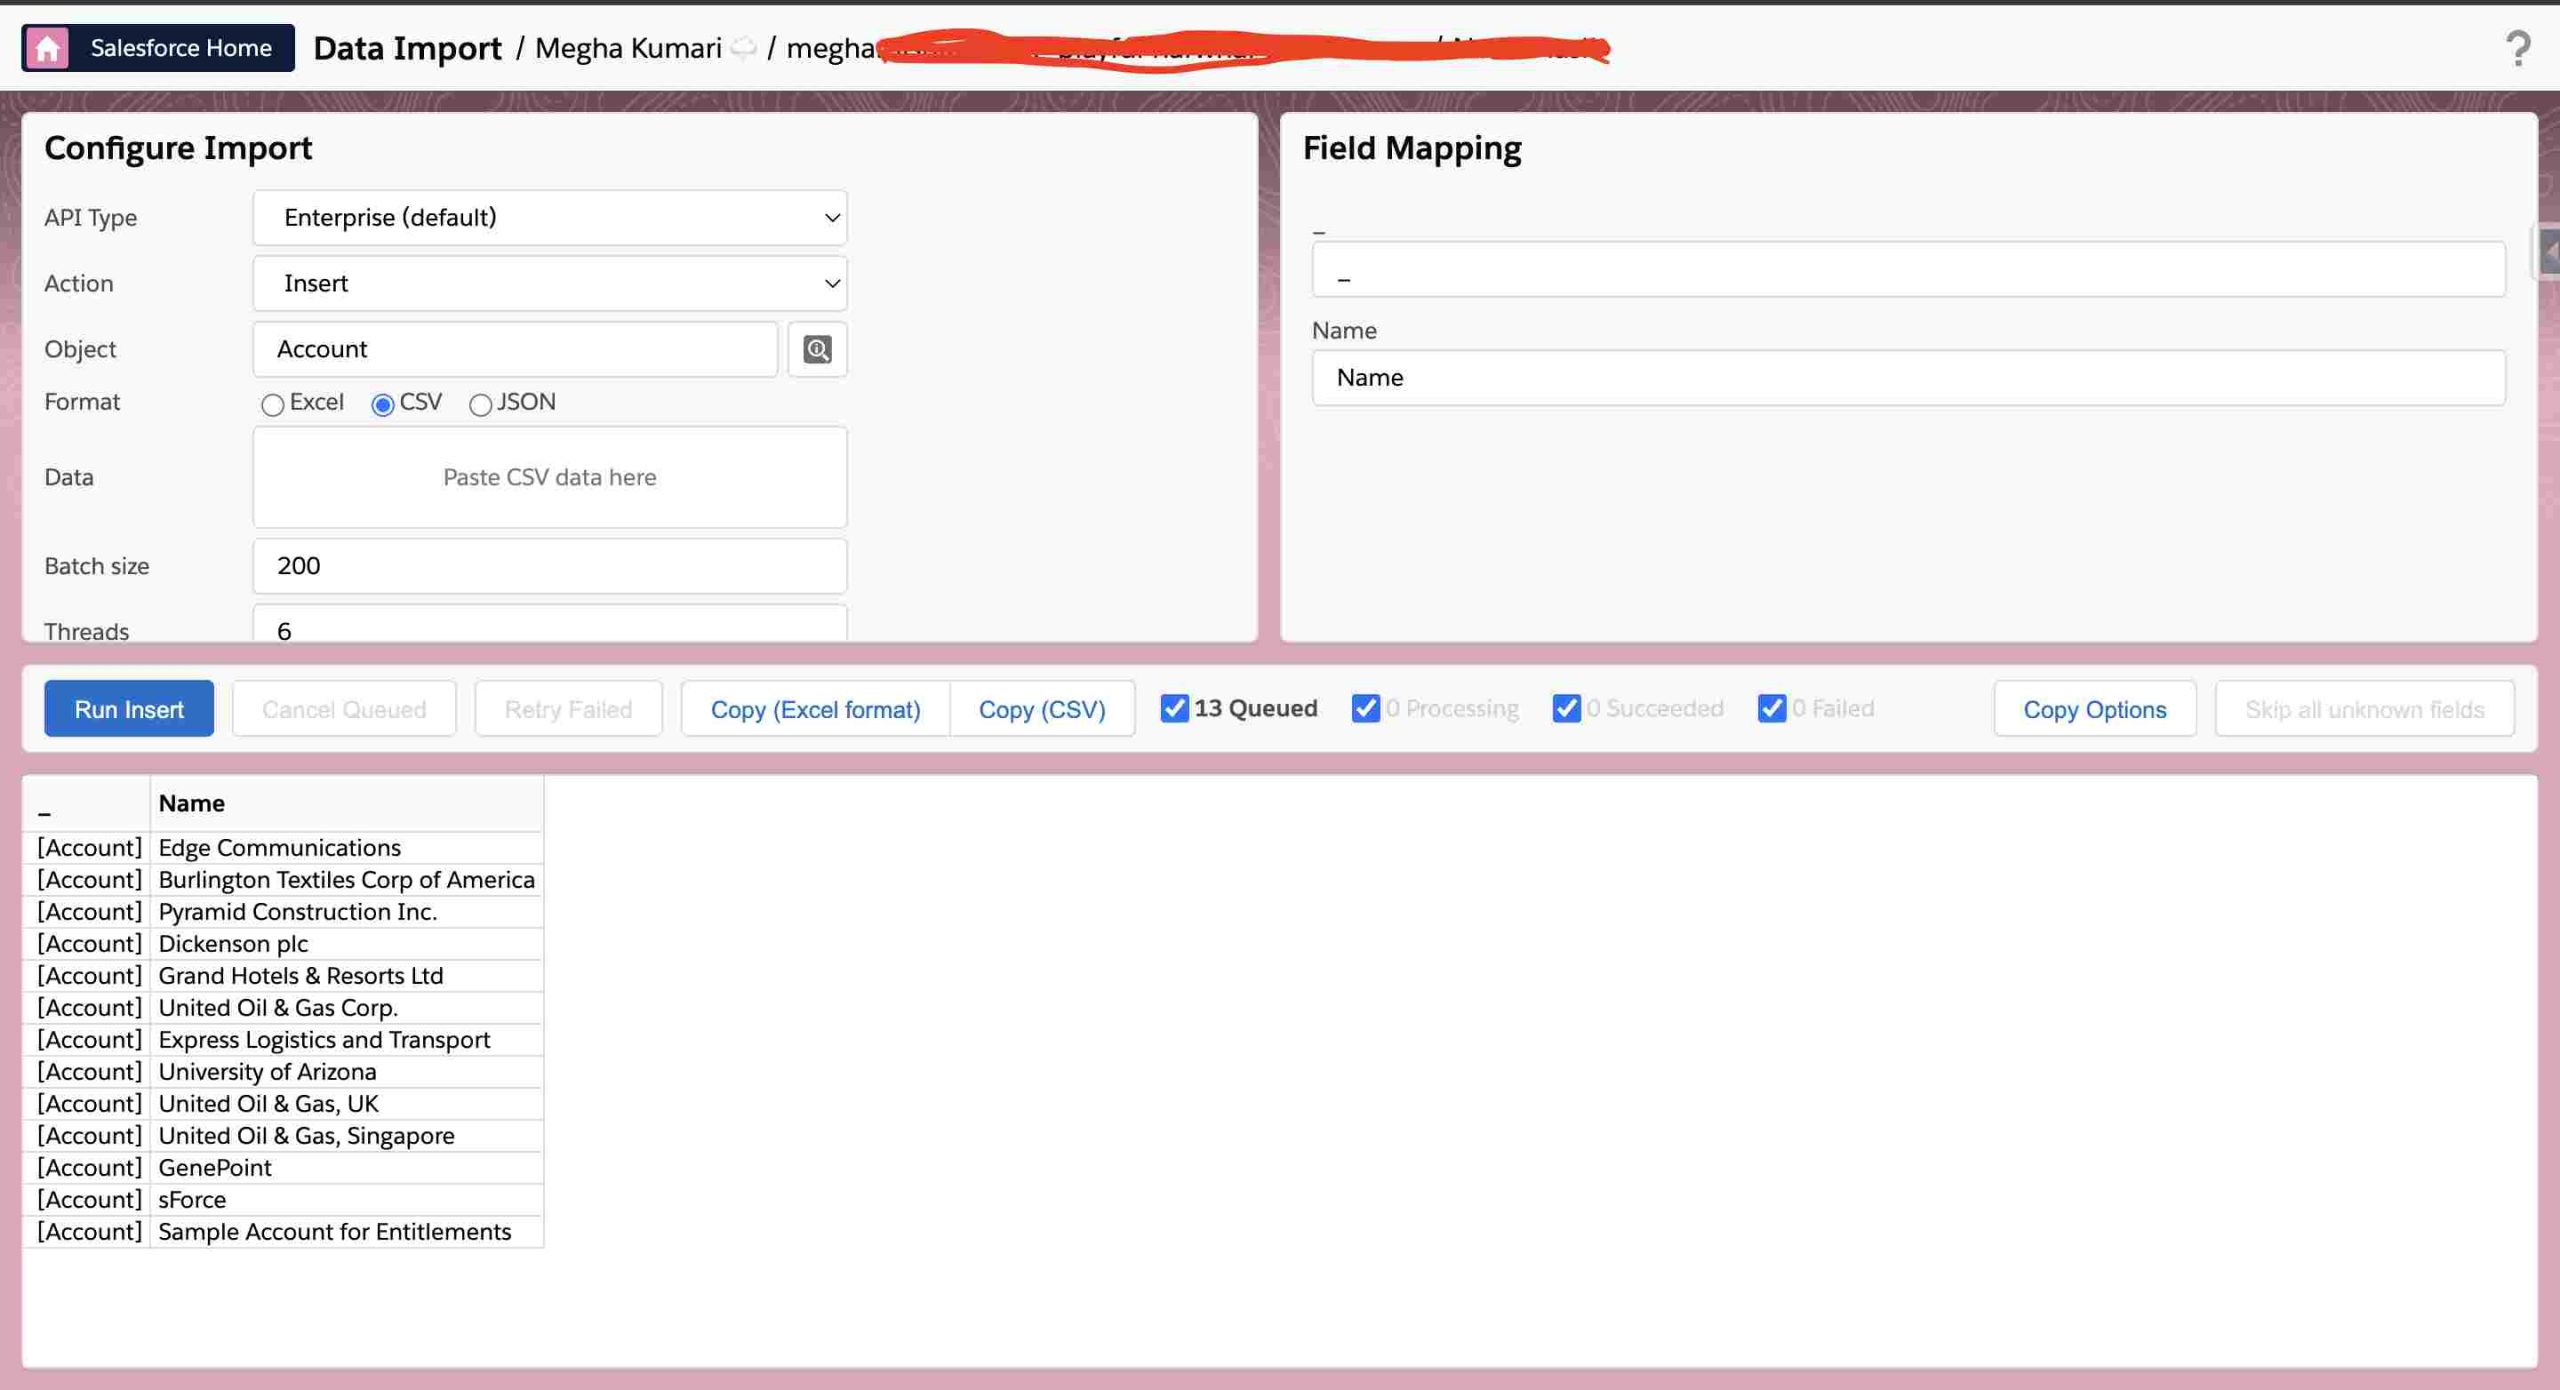Toggle the 0 Failed checkbox
This screenshot has height=1390, width=2560.
tap(1771, 708)
